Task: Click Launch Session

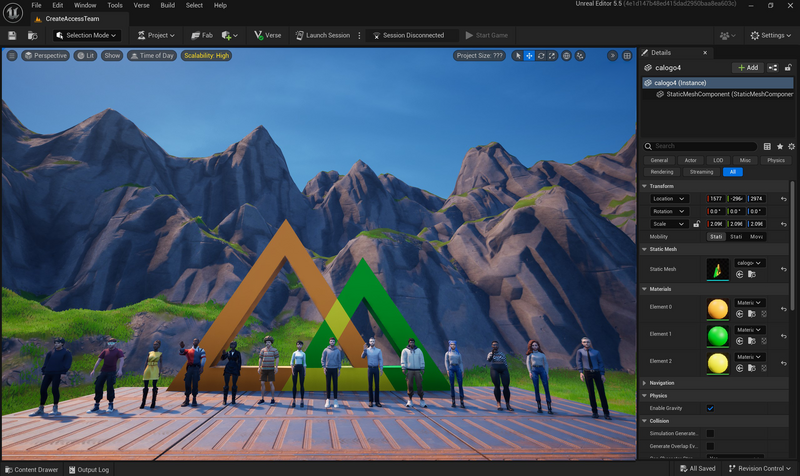Action: tap(323, 35)
